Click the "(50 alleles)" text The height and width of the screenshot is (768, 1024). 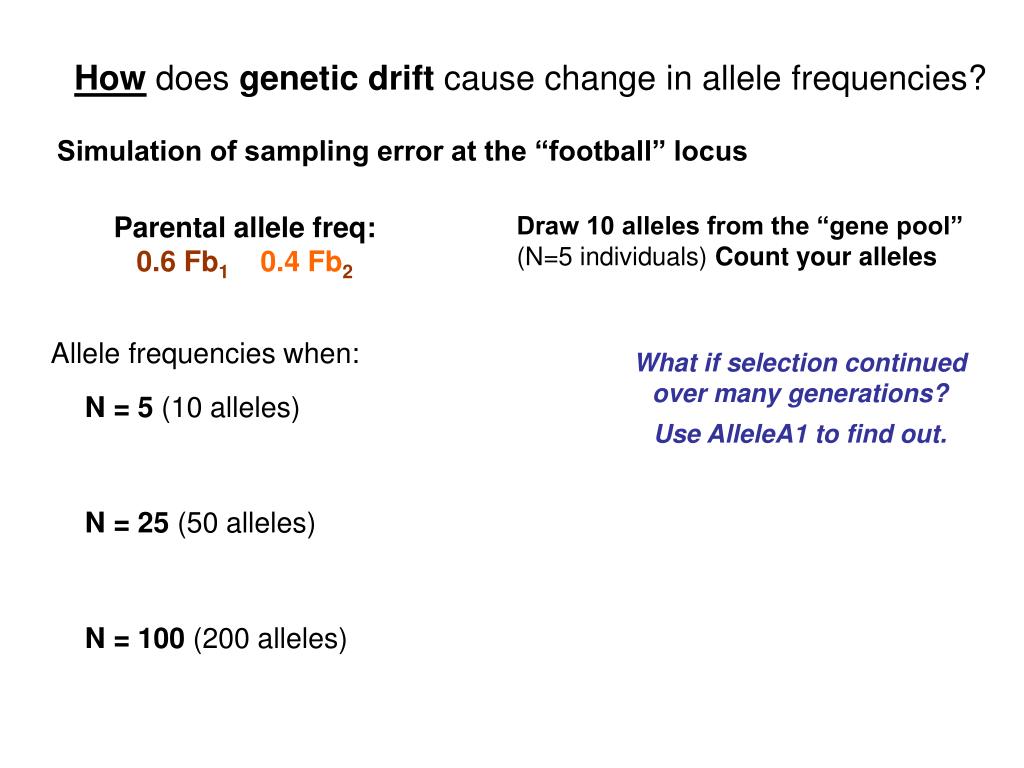[246, 524]
